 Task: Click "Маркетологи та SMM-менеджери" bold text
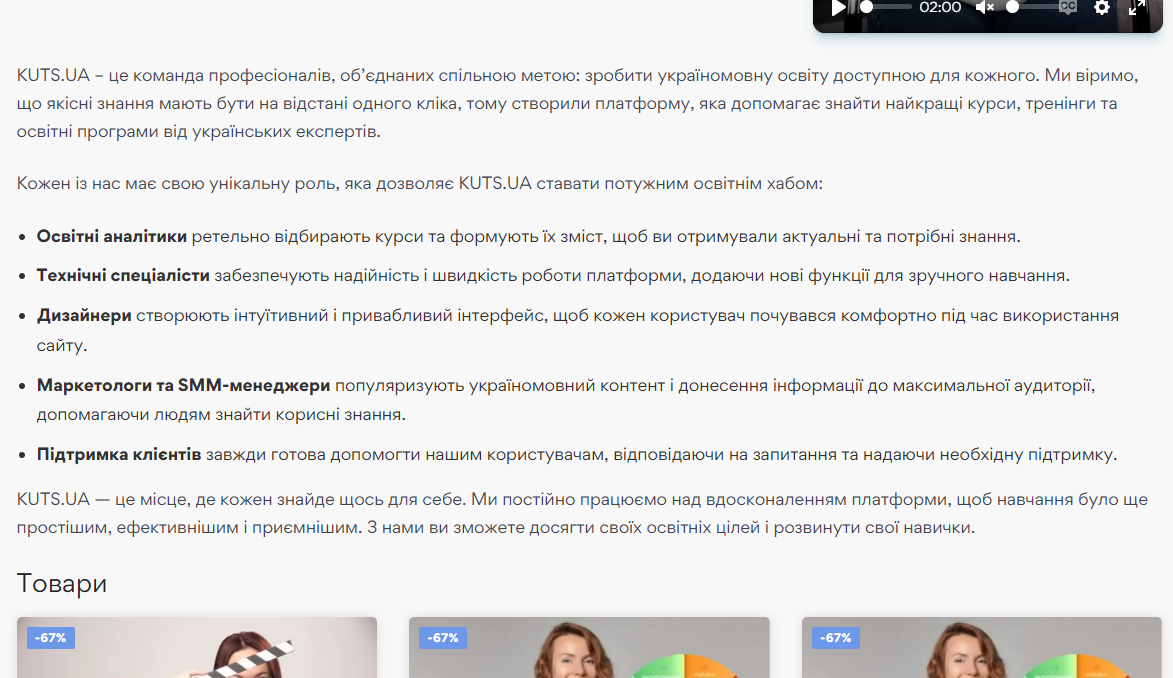tap(183, 386)
